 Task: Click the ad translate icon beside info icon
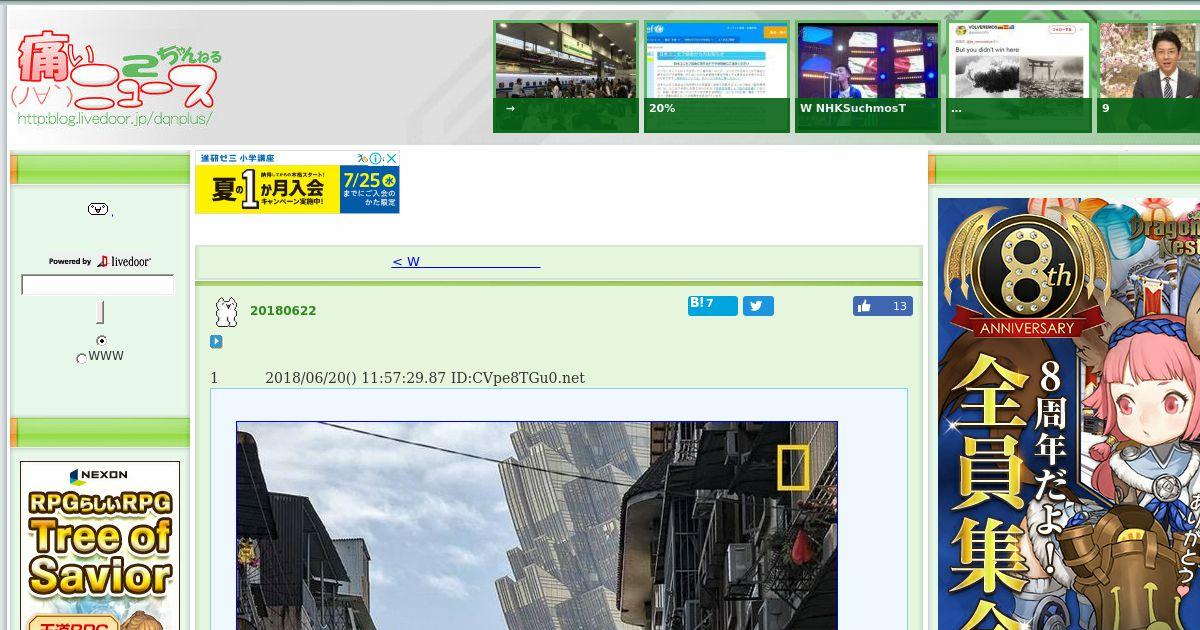click(362, 158)
